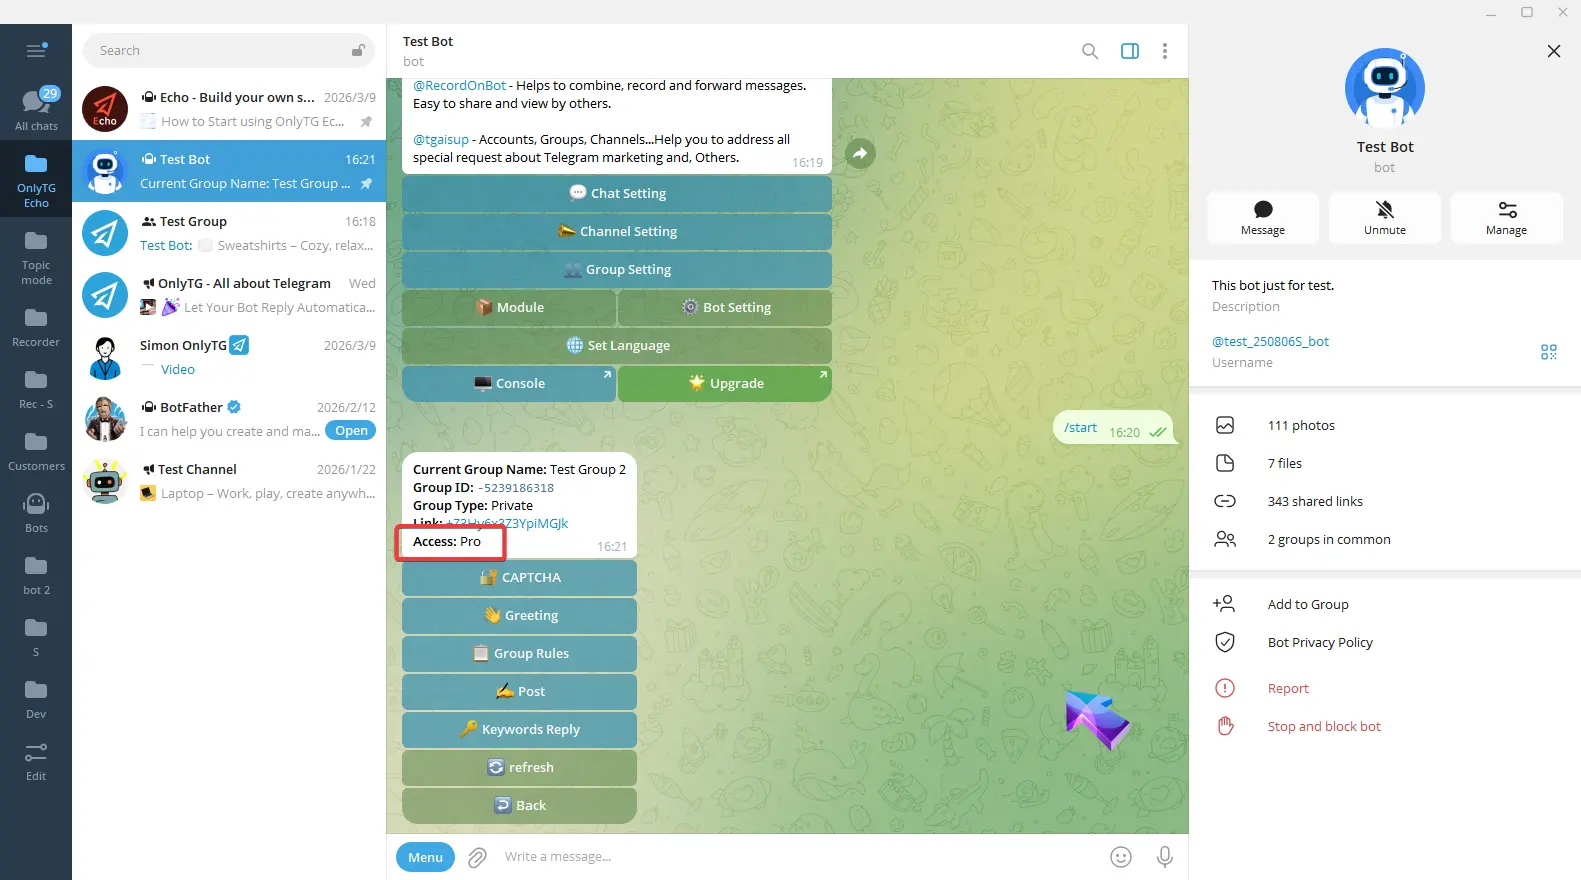This screenshot has width=1581, height=880.
Task: Open the Test Group chat
Action: (229, 233)
